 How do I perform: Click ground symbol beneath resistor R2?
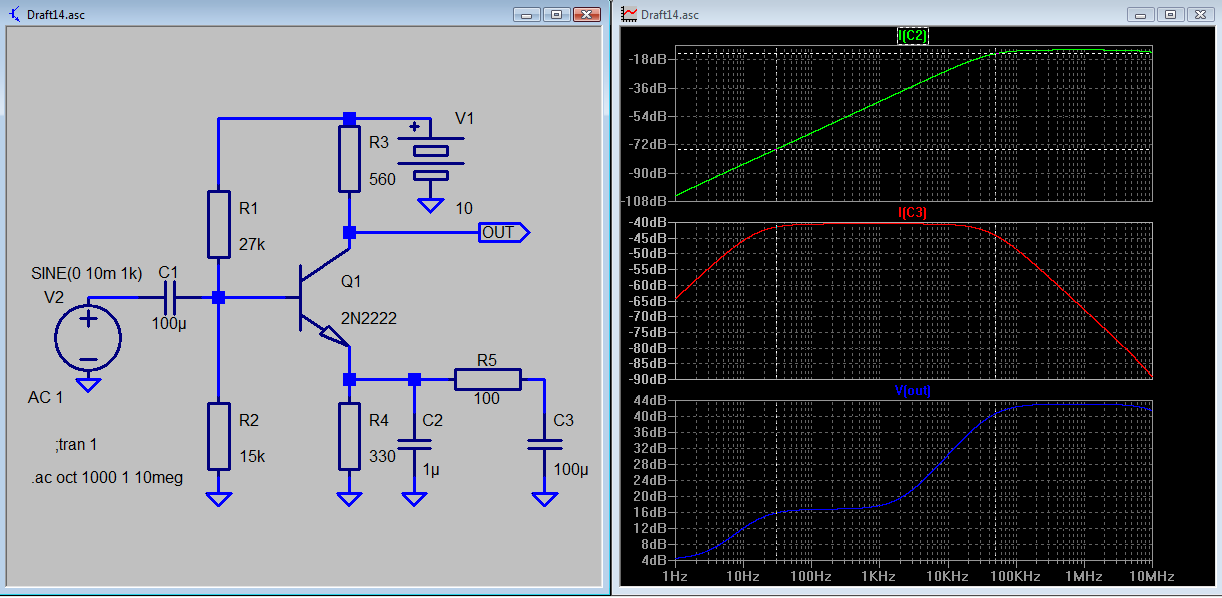pyautogui.click(x=218, y=499)
